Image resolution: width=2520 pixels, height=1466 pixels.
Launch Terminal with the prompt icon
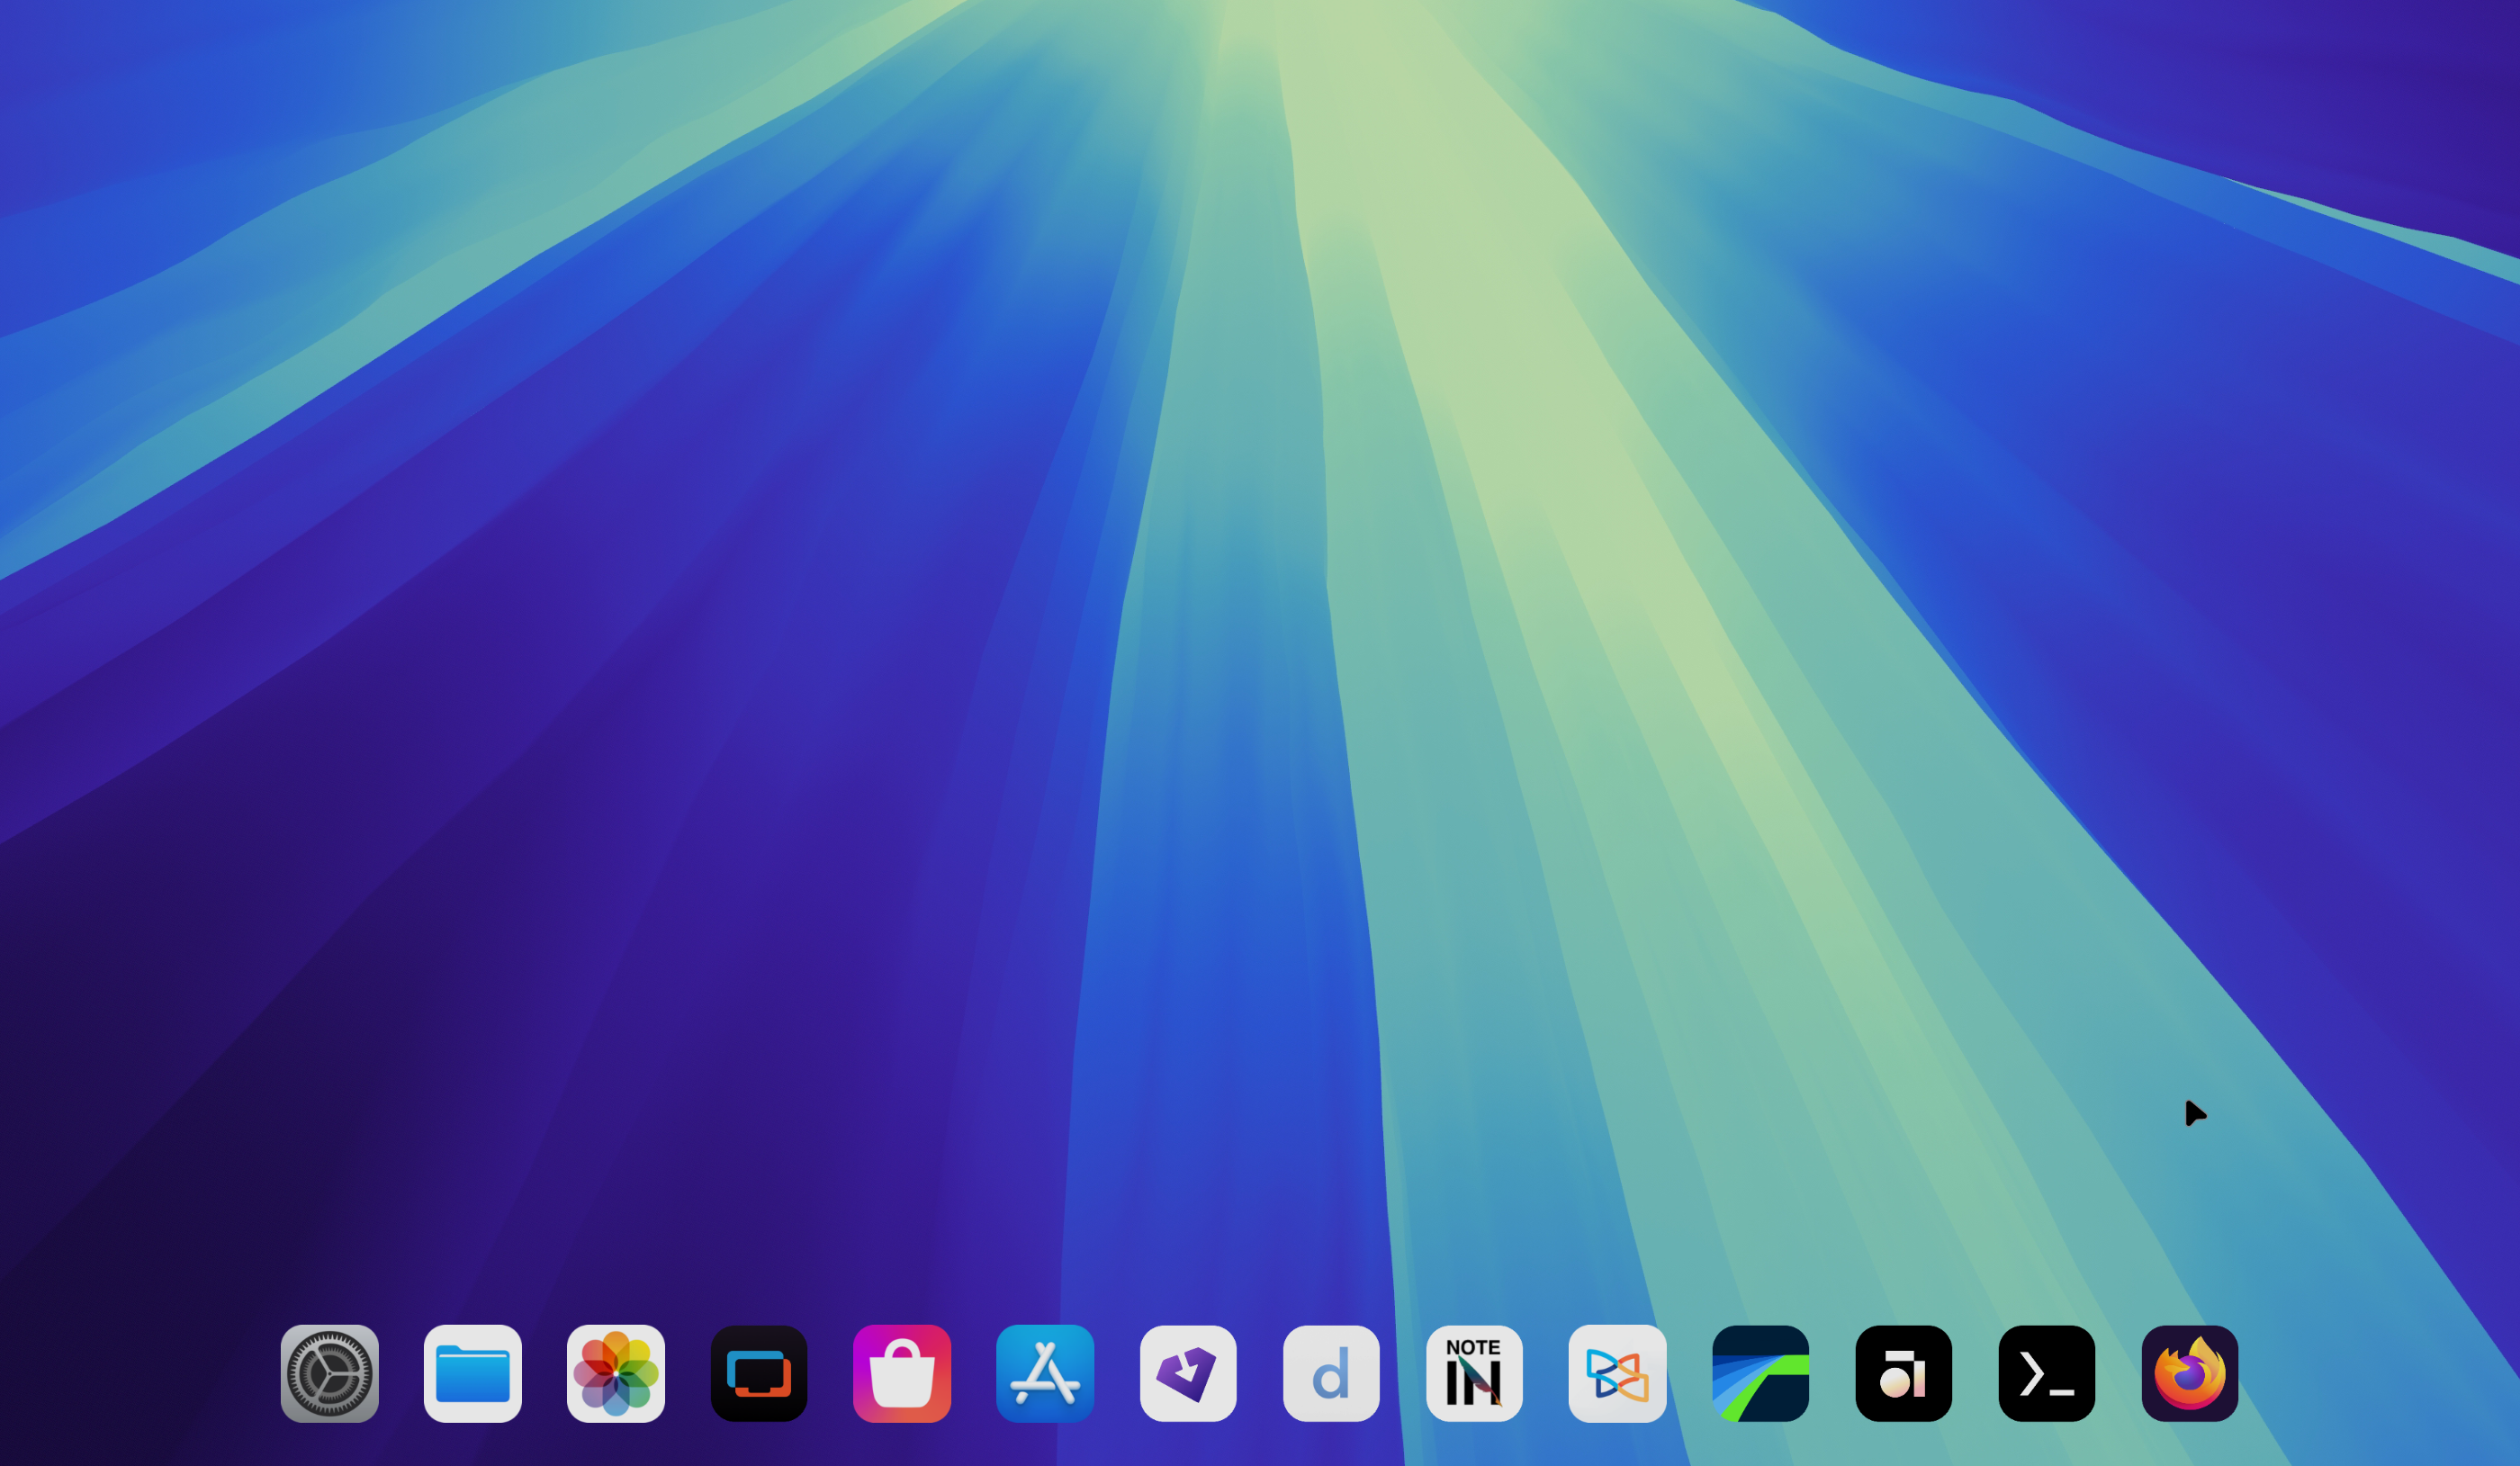[2046, 1373]
